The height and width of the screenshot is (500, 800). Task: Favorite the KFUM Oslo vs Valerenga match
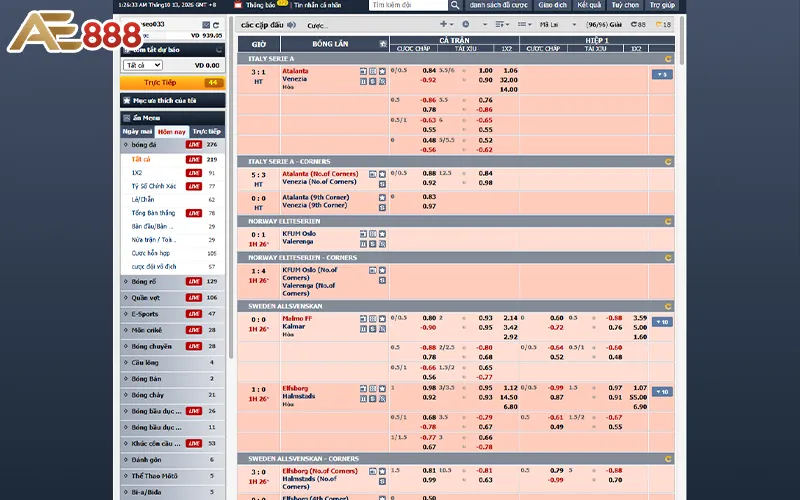click(382, 234)
